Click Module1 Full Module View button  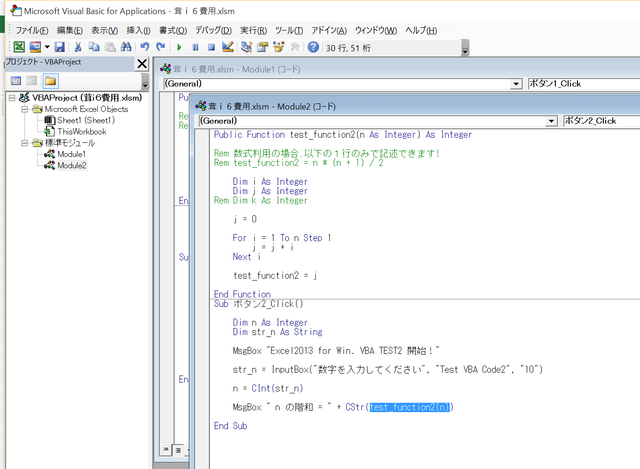(x=178, y=450)
